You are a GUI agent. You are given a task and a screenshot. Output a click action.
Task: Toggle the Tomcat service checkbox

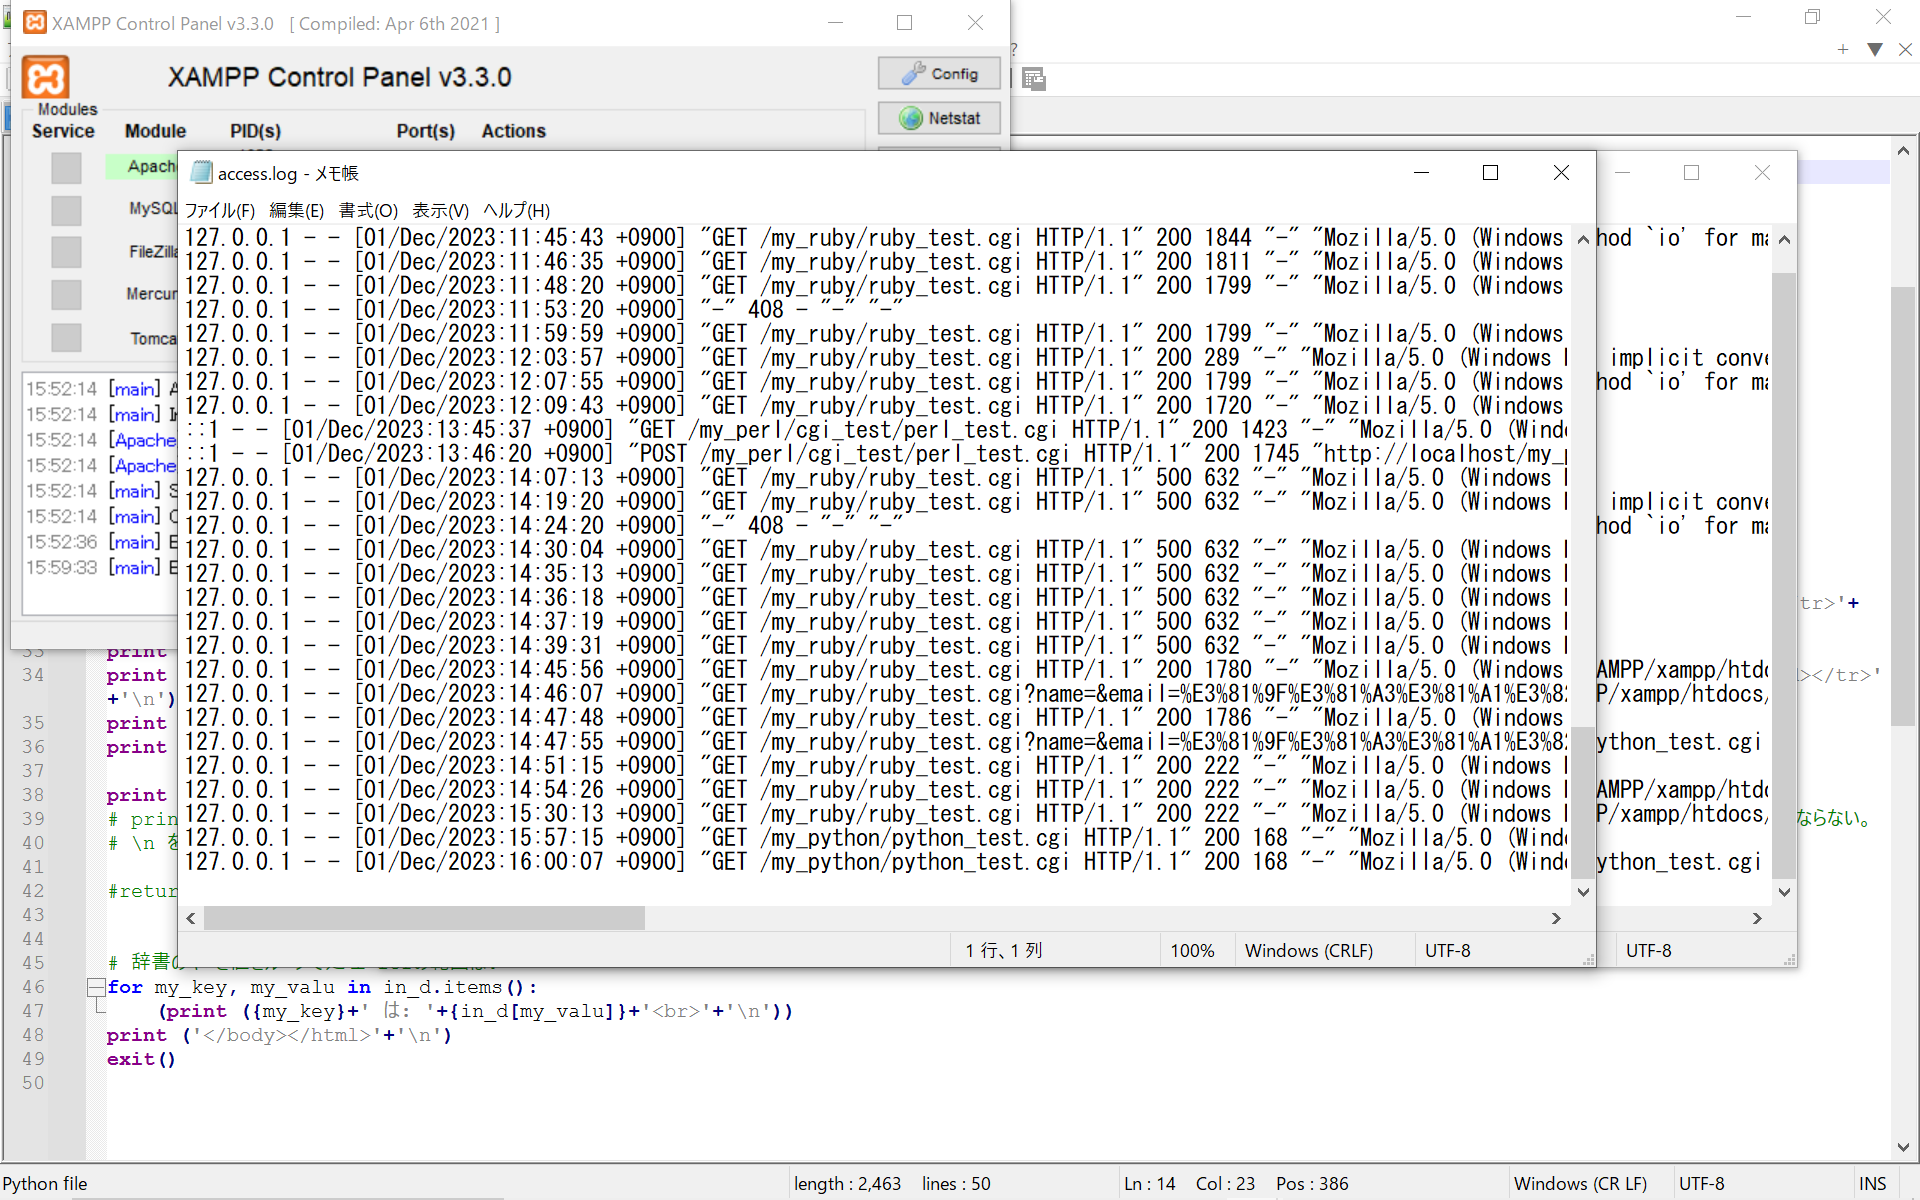pyautogui.click(x=66, y=338)
